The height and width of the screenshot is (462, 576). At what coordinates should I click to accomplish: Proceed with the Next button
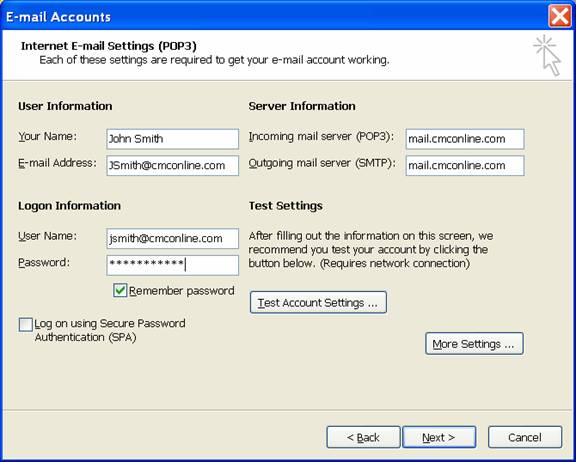click(x=439, y=437)
